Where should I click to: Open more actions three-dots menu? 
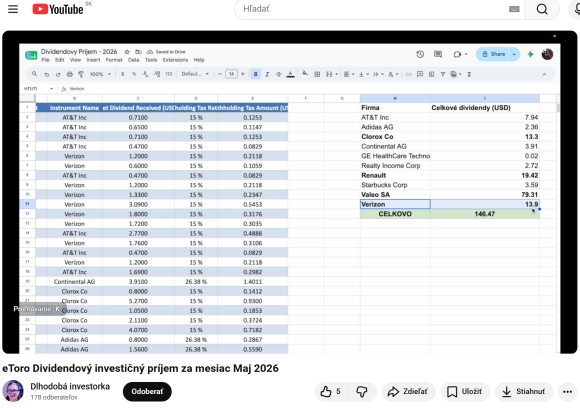click(x=567, y=391)
